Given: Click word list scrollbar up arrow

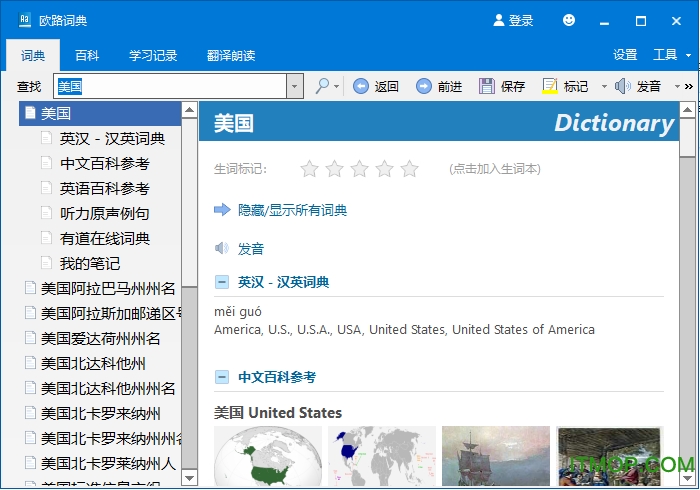Looking at the screenshot, I should point(189,110).
